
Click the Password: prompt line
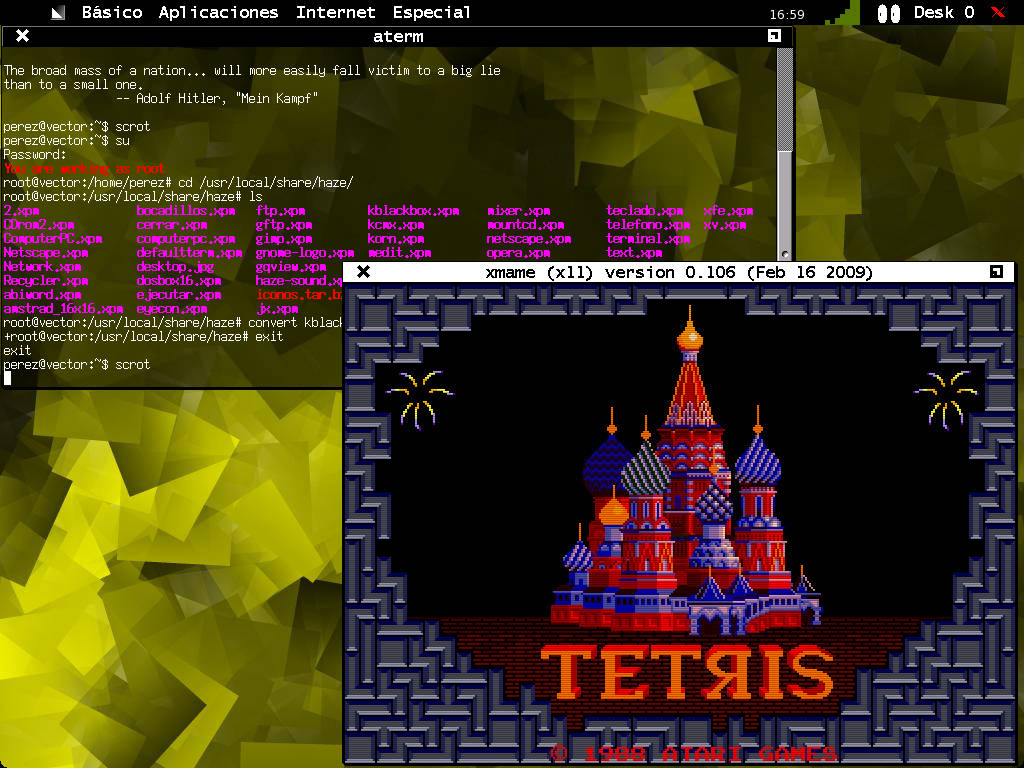35,155
